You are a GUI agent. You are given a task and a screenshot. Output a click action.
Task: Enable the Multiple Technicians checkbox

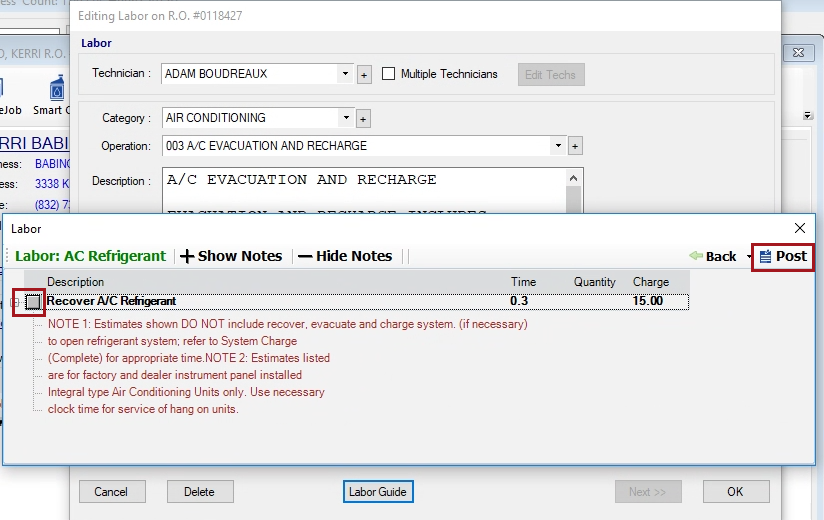(388, 74)
